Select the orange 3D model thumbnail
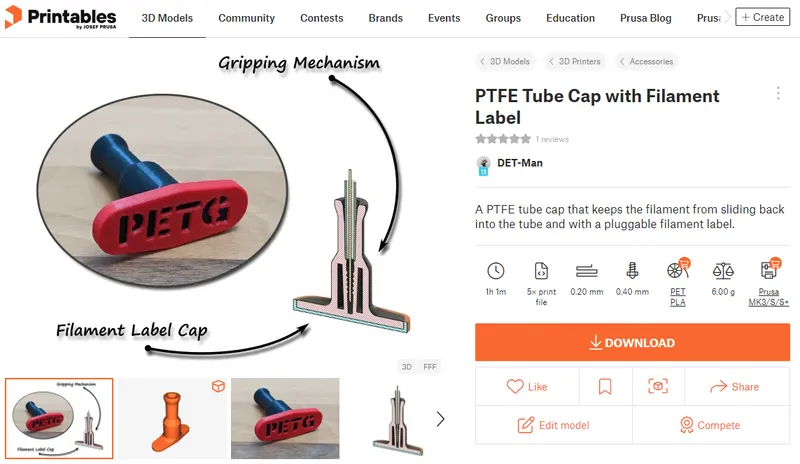Viewport: 800px width, 464px height. click(x=172, y=419)
